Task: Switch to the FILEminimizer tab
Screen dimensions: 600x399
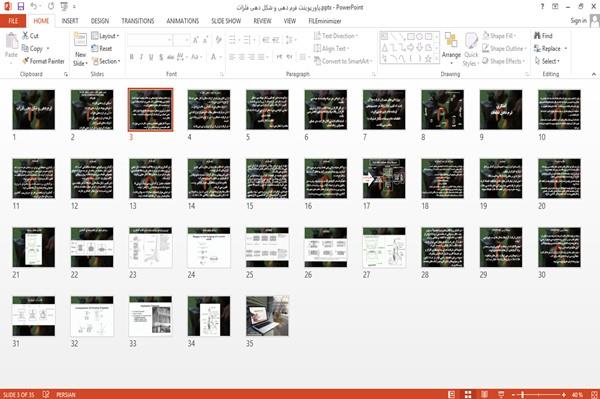Action: 325,21
